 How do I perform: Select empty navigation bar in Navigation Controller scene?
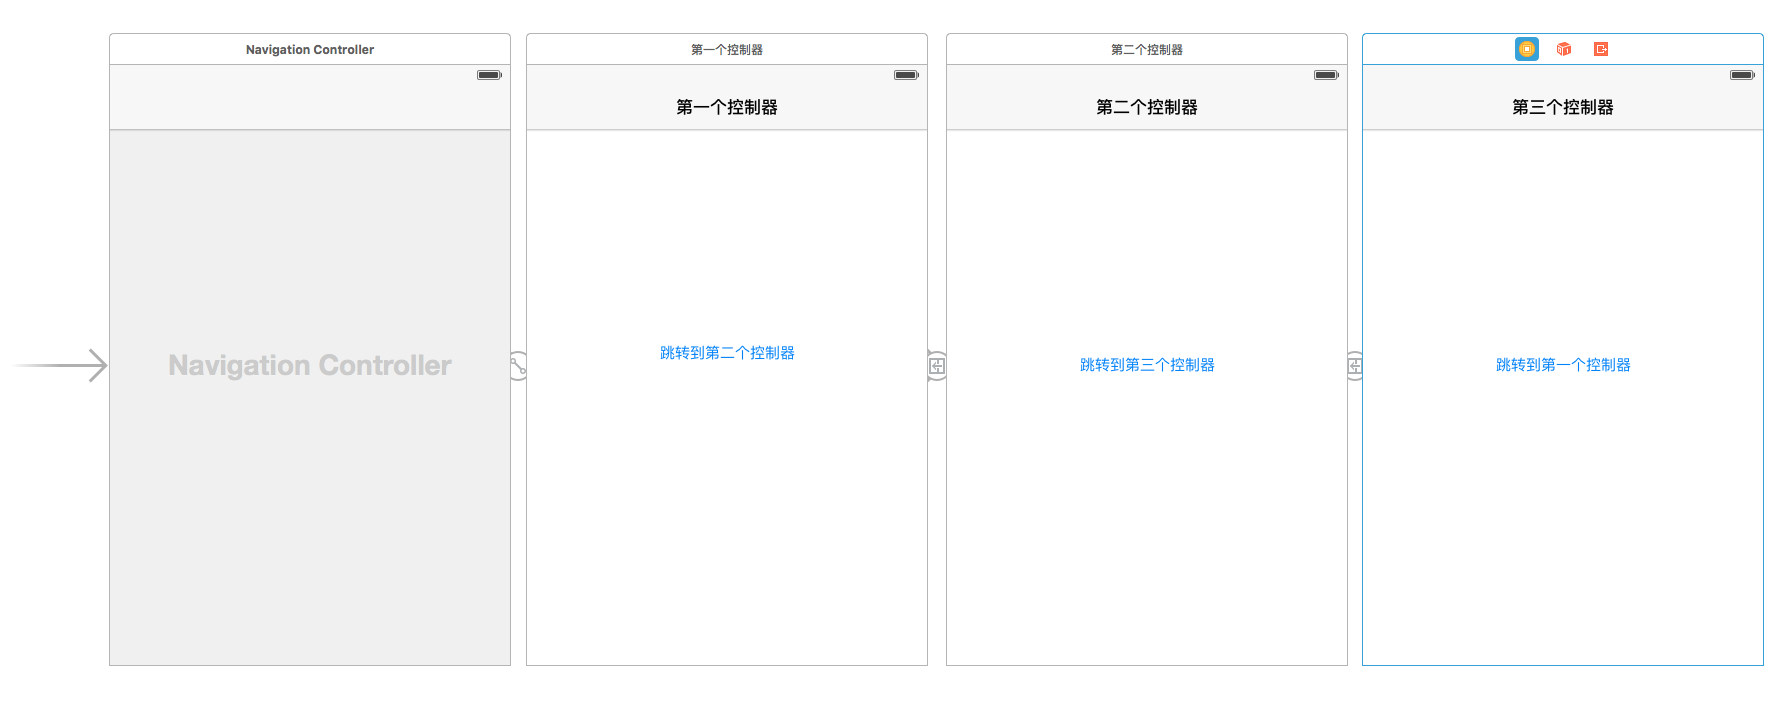310,107
